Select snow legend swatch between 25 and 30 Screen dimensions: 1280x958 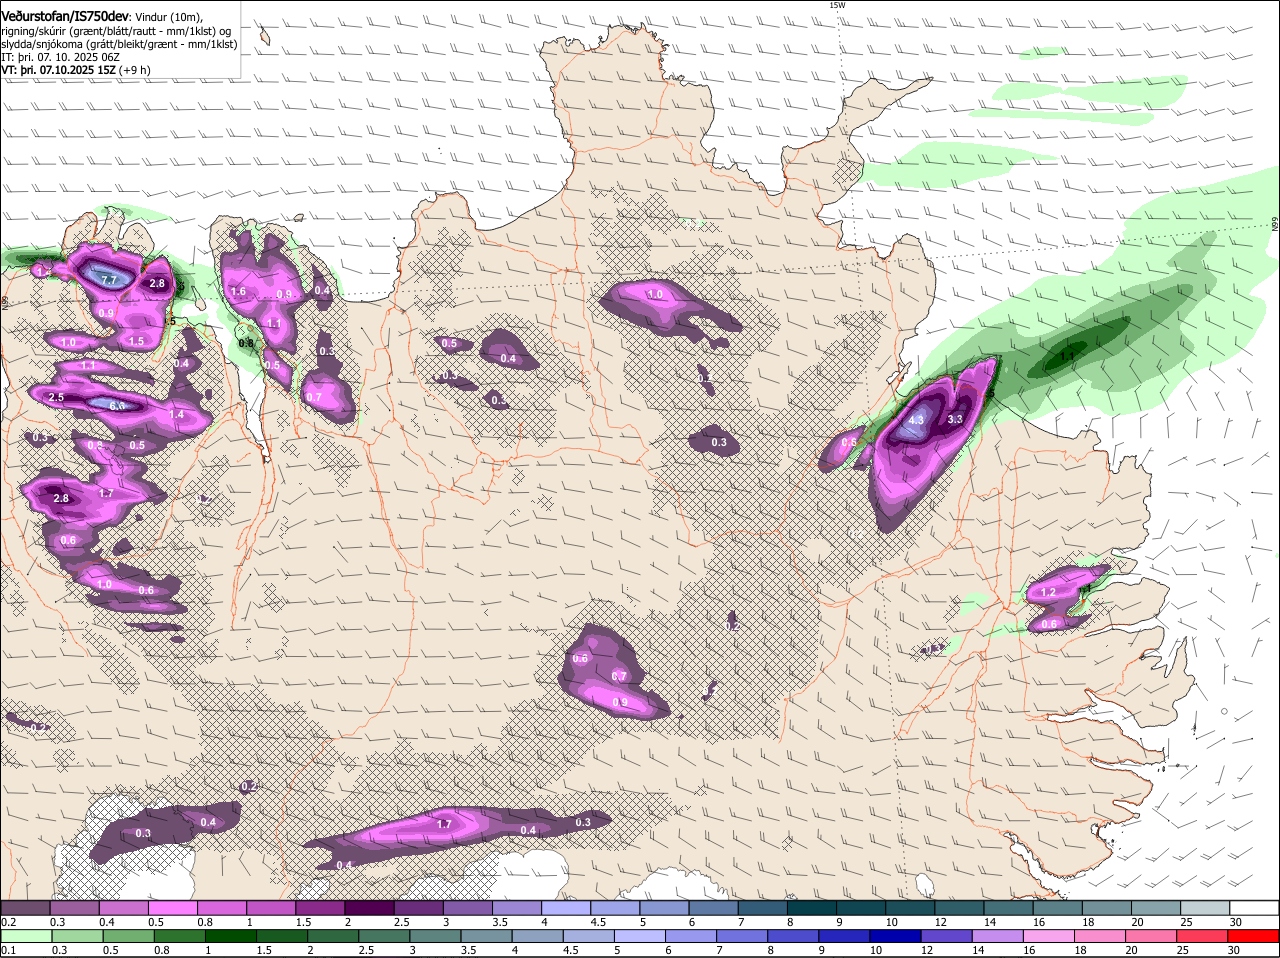click(x=1205, y=907)
